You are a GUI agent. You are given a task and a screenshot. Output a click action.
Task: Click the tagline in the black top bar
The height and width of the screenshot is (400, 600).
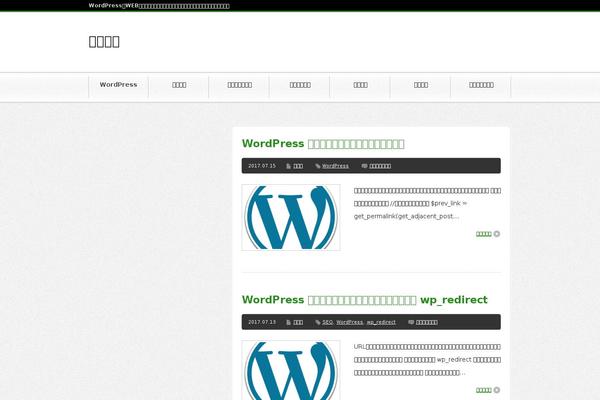coord(159,6)
